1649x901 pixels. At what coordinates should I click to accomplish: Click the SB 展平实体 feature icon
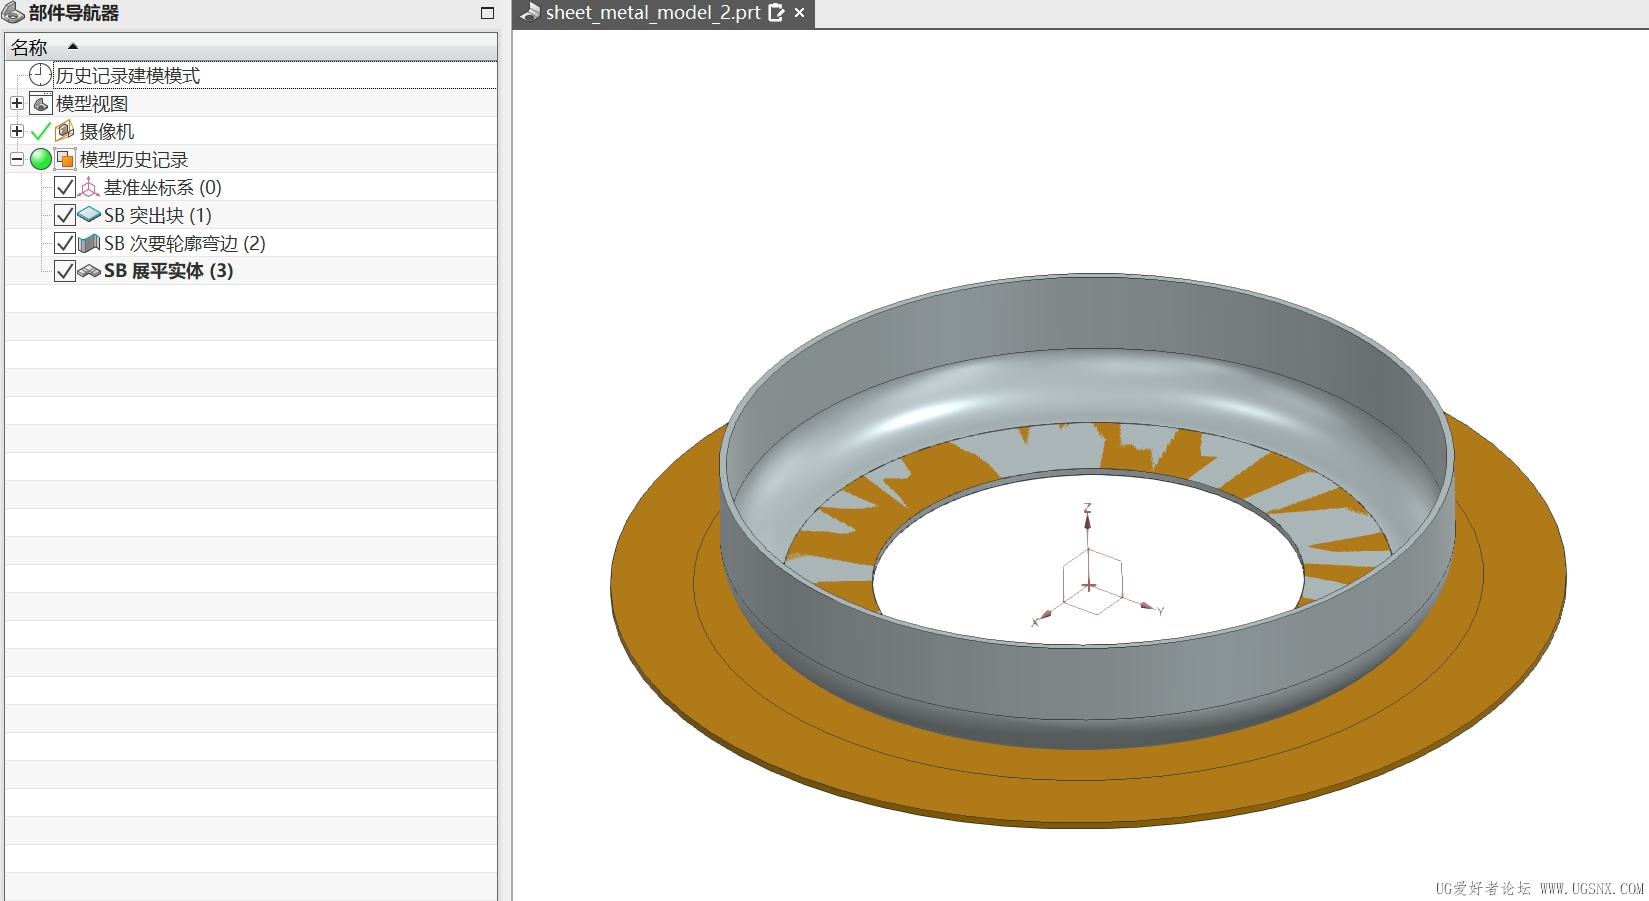point(89,271)
